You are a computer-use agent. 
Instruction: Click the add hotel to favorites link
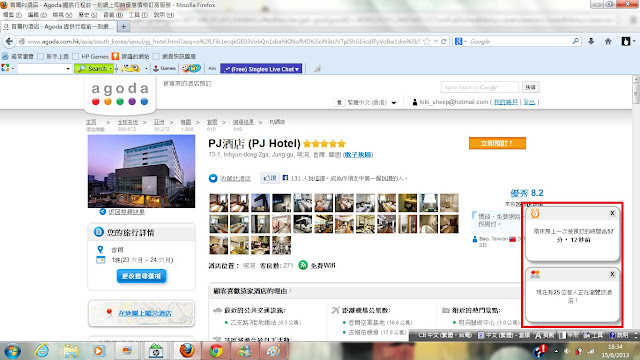tap(235, 179)
